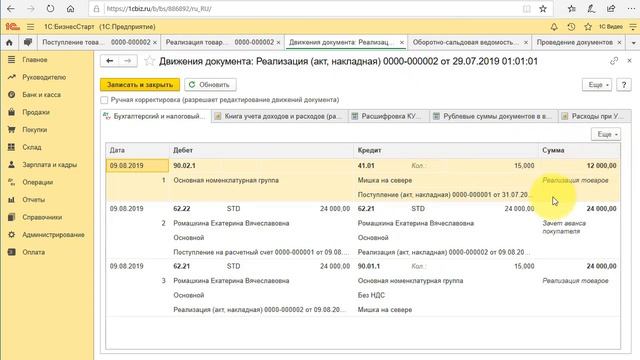Open the browser favorites list icon
The width and height of the screenshot is (640, 360).
click(571, 9)
